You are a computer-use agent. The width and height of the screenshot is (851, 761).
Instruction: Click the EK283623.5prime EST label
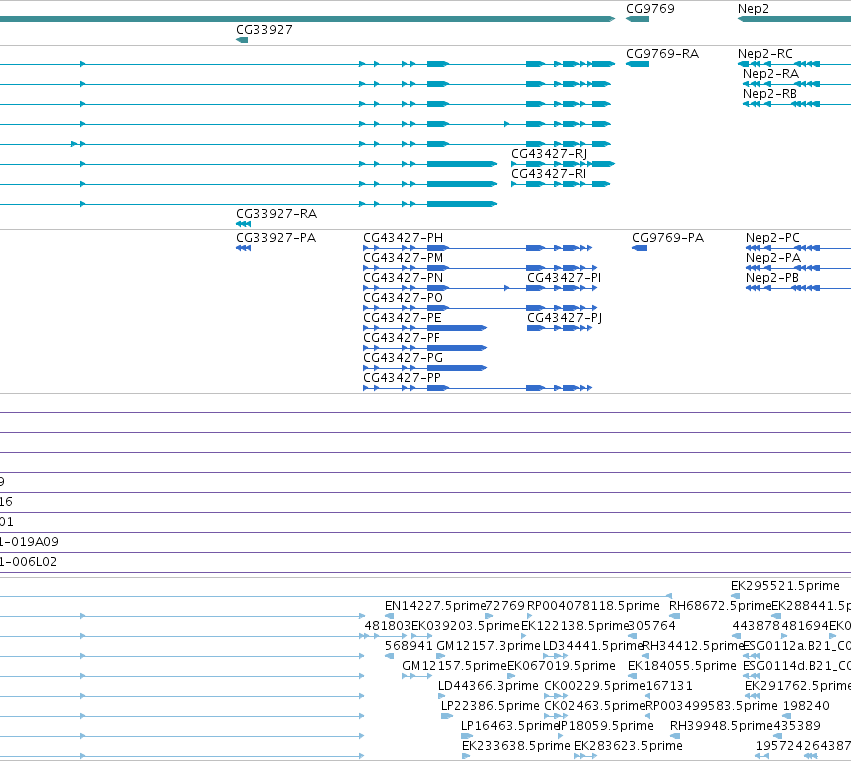(628, 746)
